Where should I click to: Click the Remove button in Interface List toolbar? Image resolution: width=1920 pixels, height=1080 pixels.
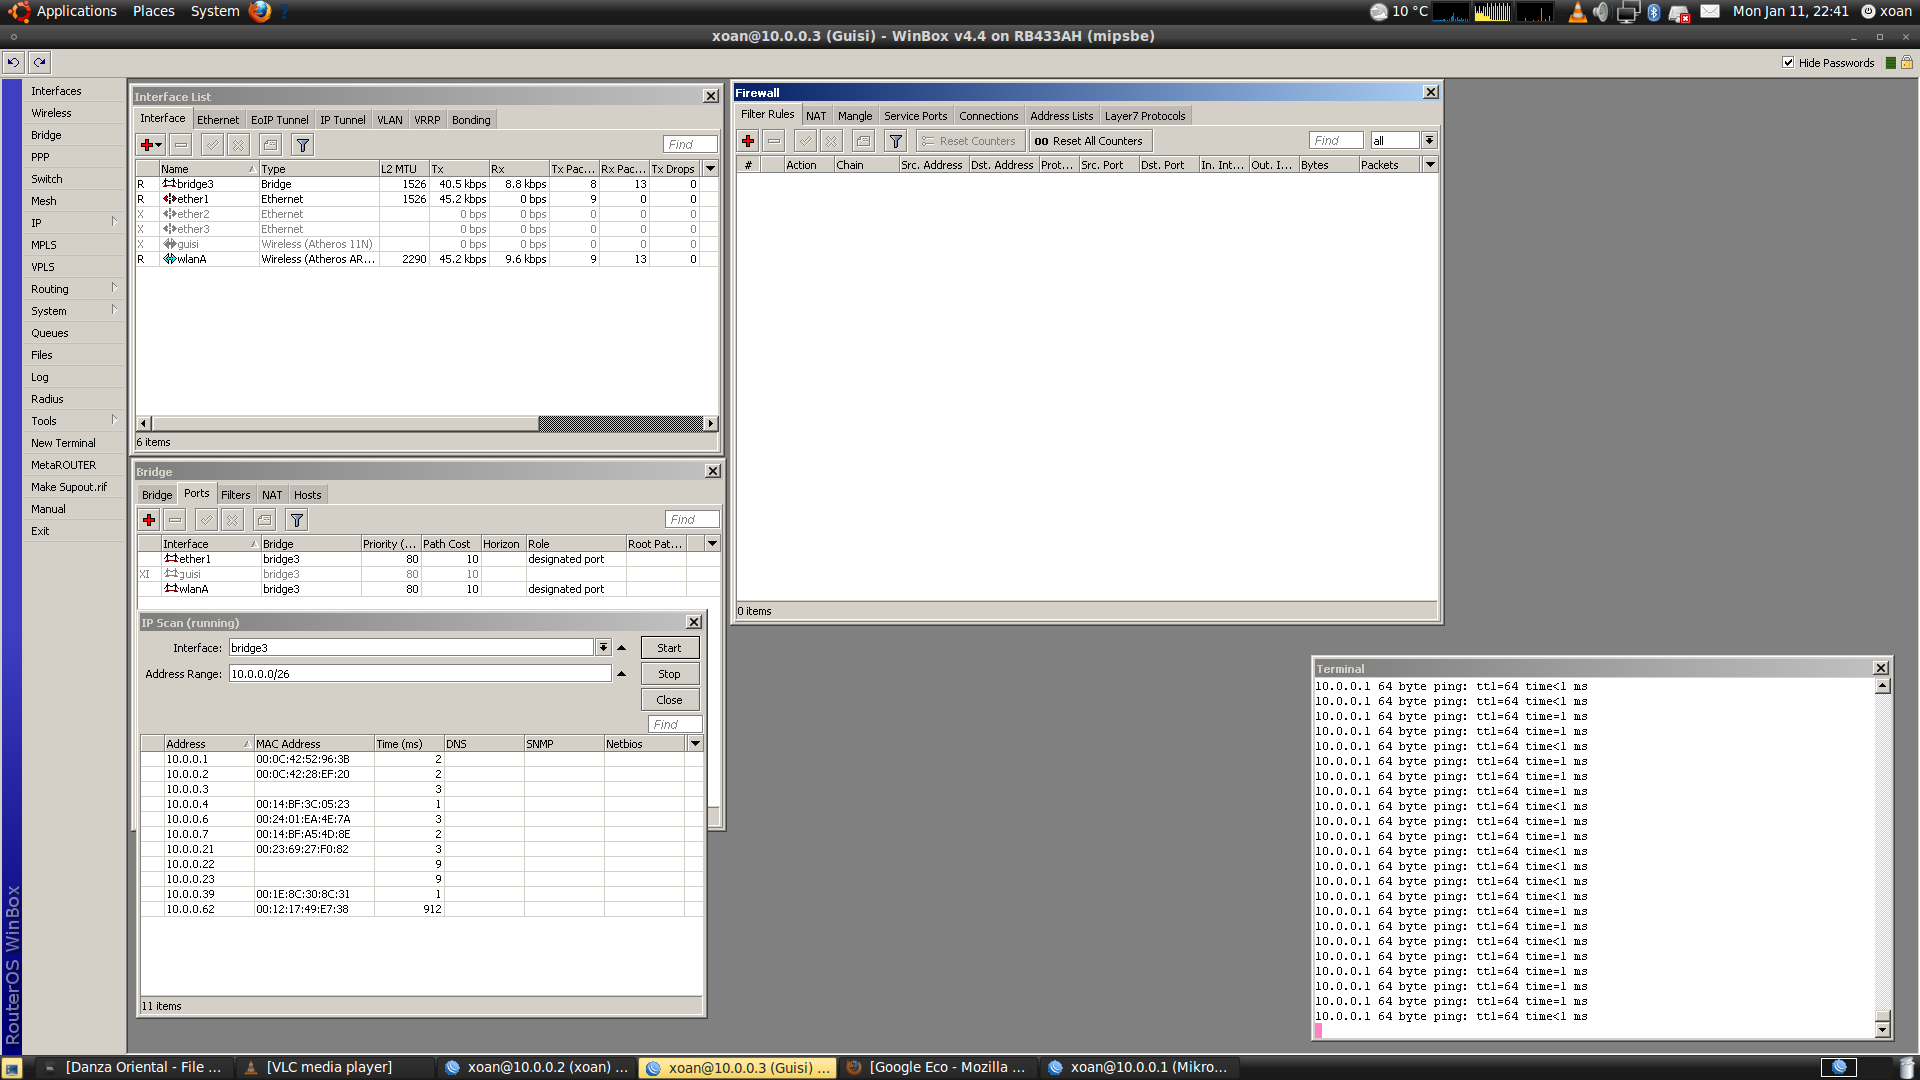[180, 145]
